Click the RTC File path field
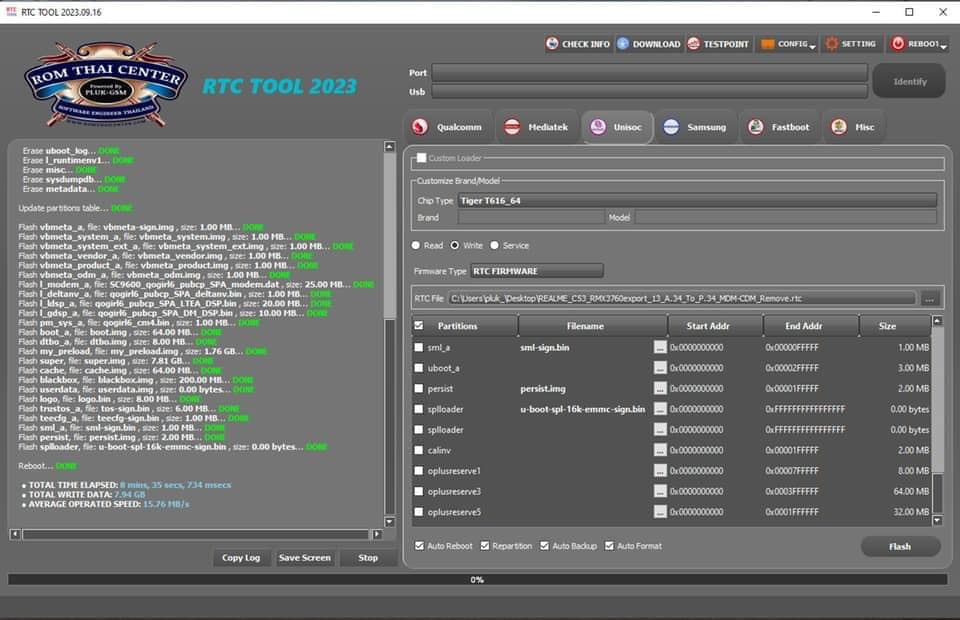 click(682, 299)
